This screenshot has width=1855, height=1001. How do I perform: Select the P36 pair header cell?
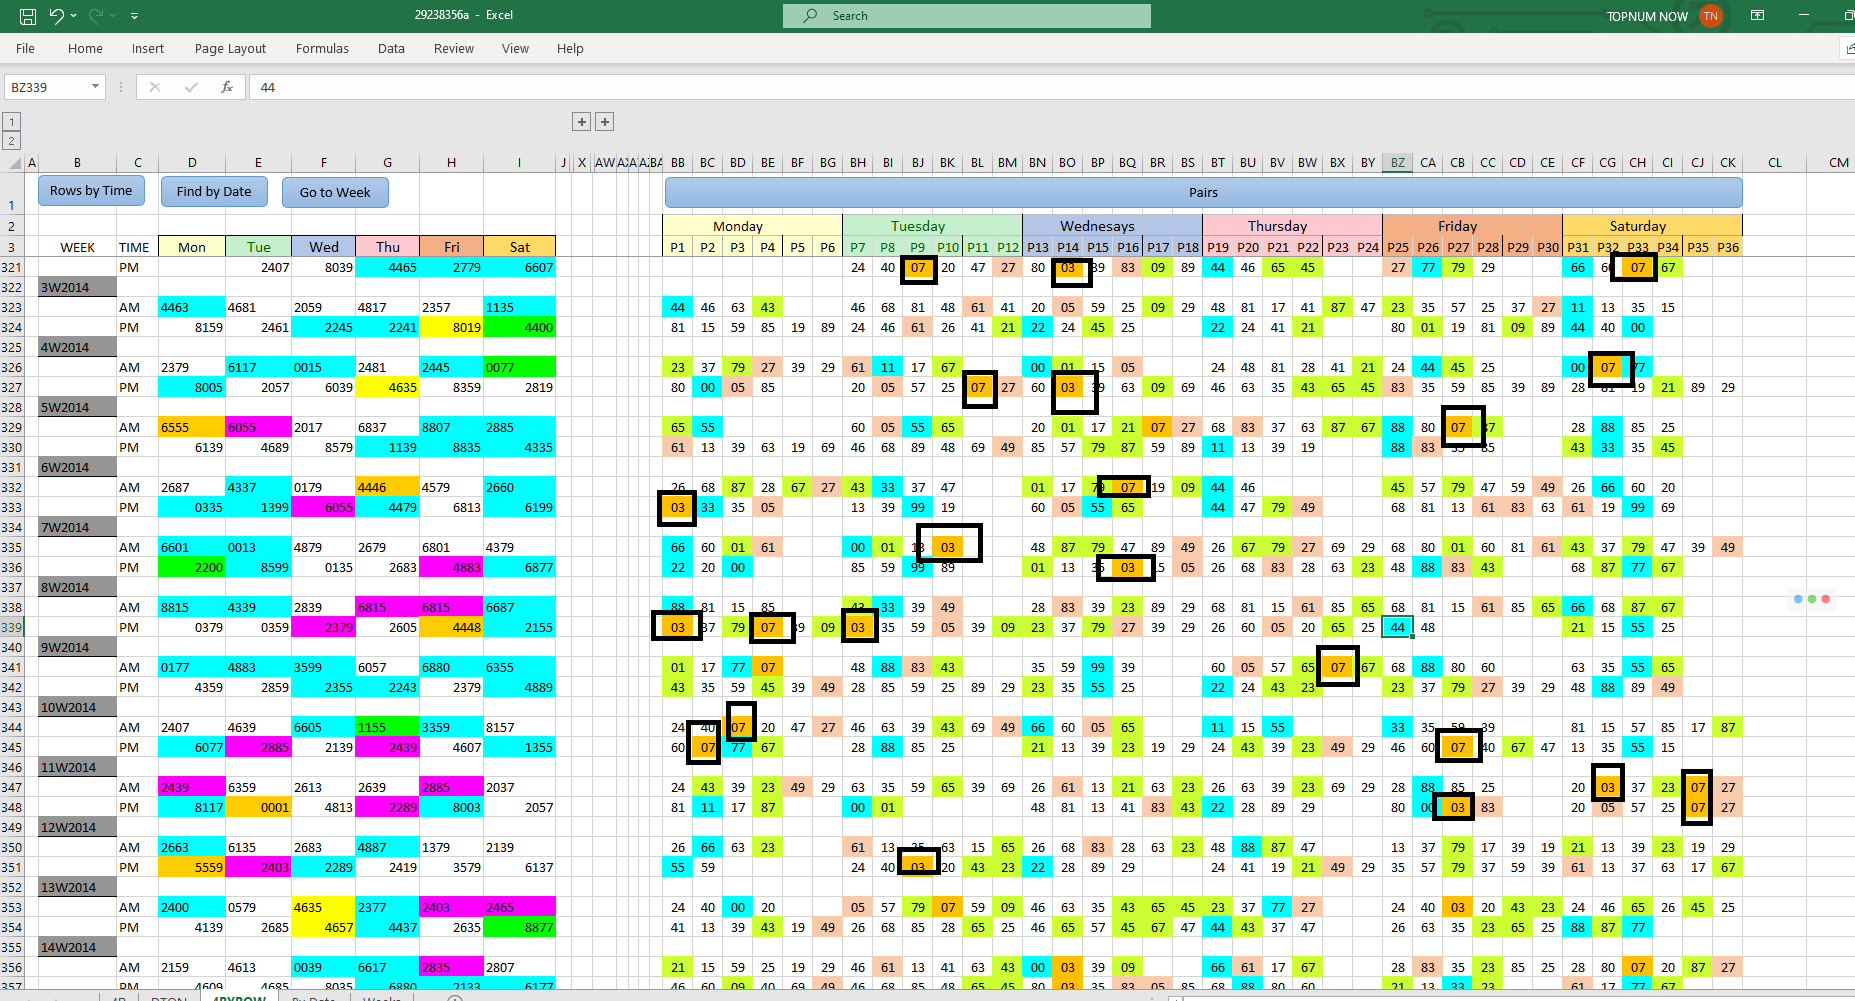click(x=1728, y=247)
